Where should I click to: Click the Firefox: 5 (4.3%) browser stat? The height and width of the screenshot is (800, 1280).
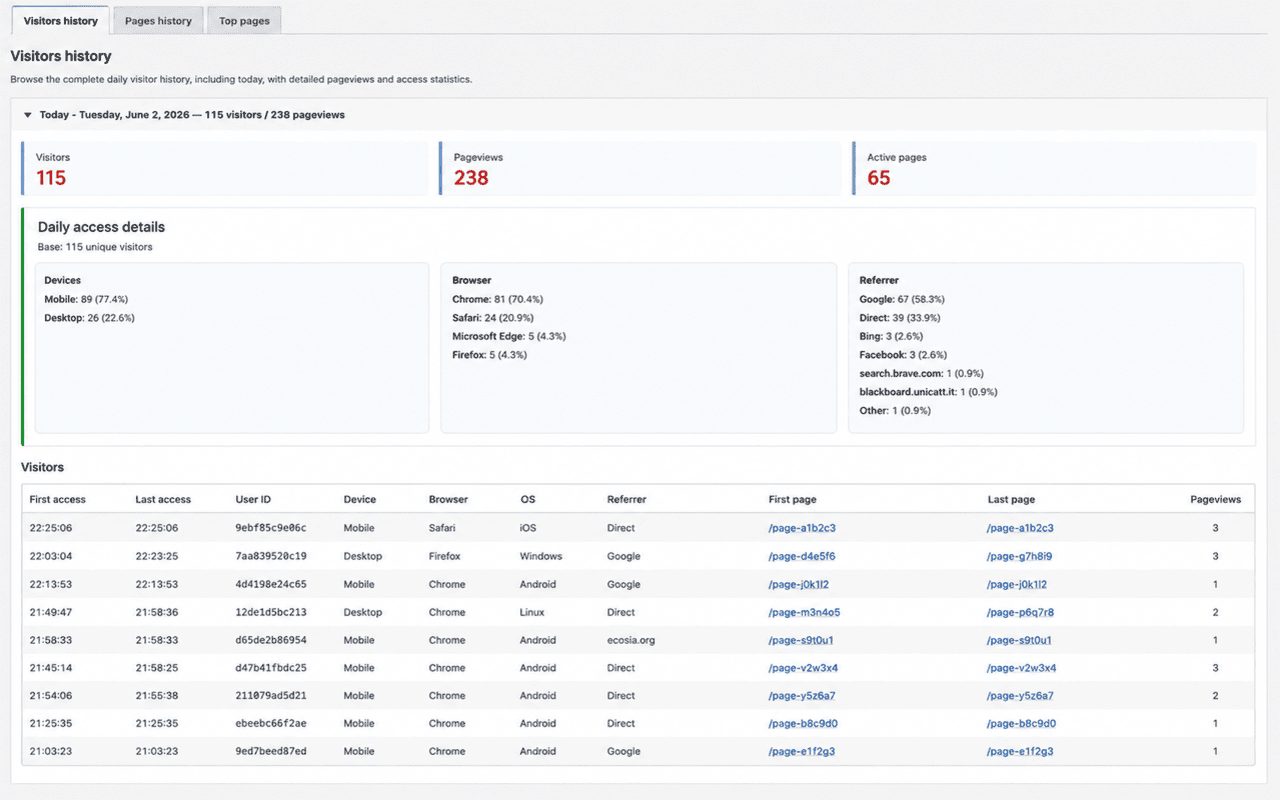pyautogui.click(x=489, y=355)
